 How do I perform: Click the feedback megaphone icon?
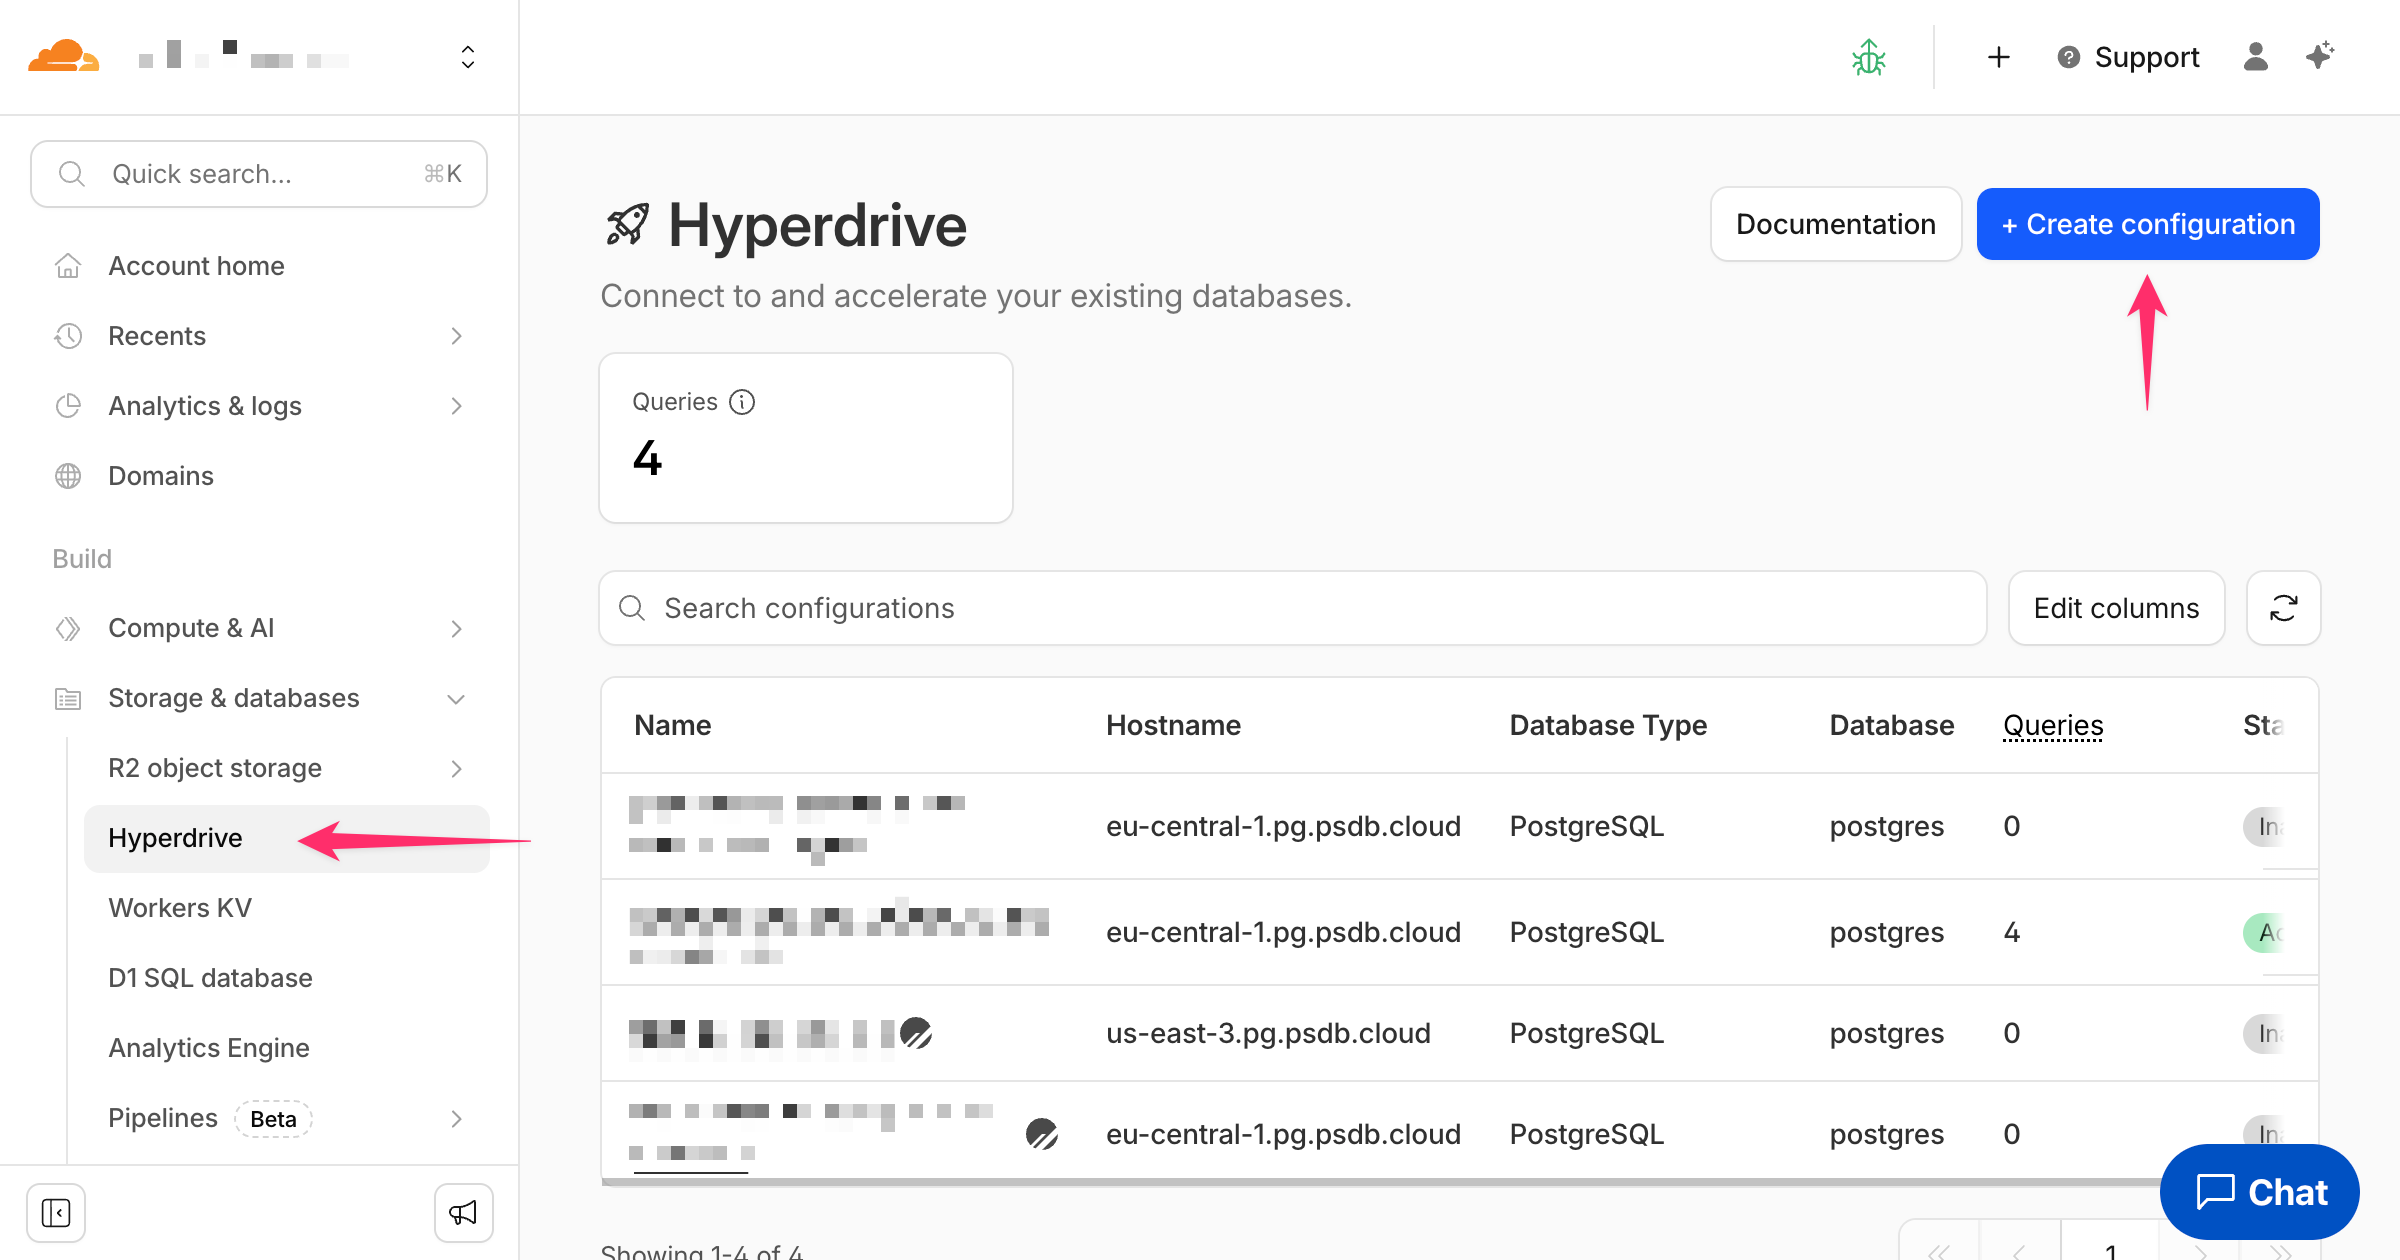[x=463, y=1212]
